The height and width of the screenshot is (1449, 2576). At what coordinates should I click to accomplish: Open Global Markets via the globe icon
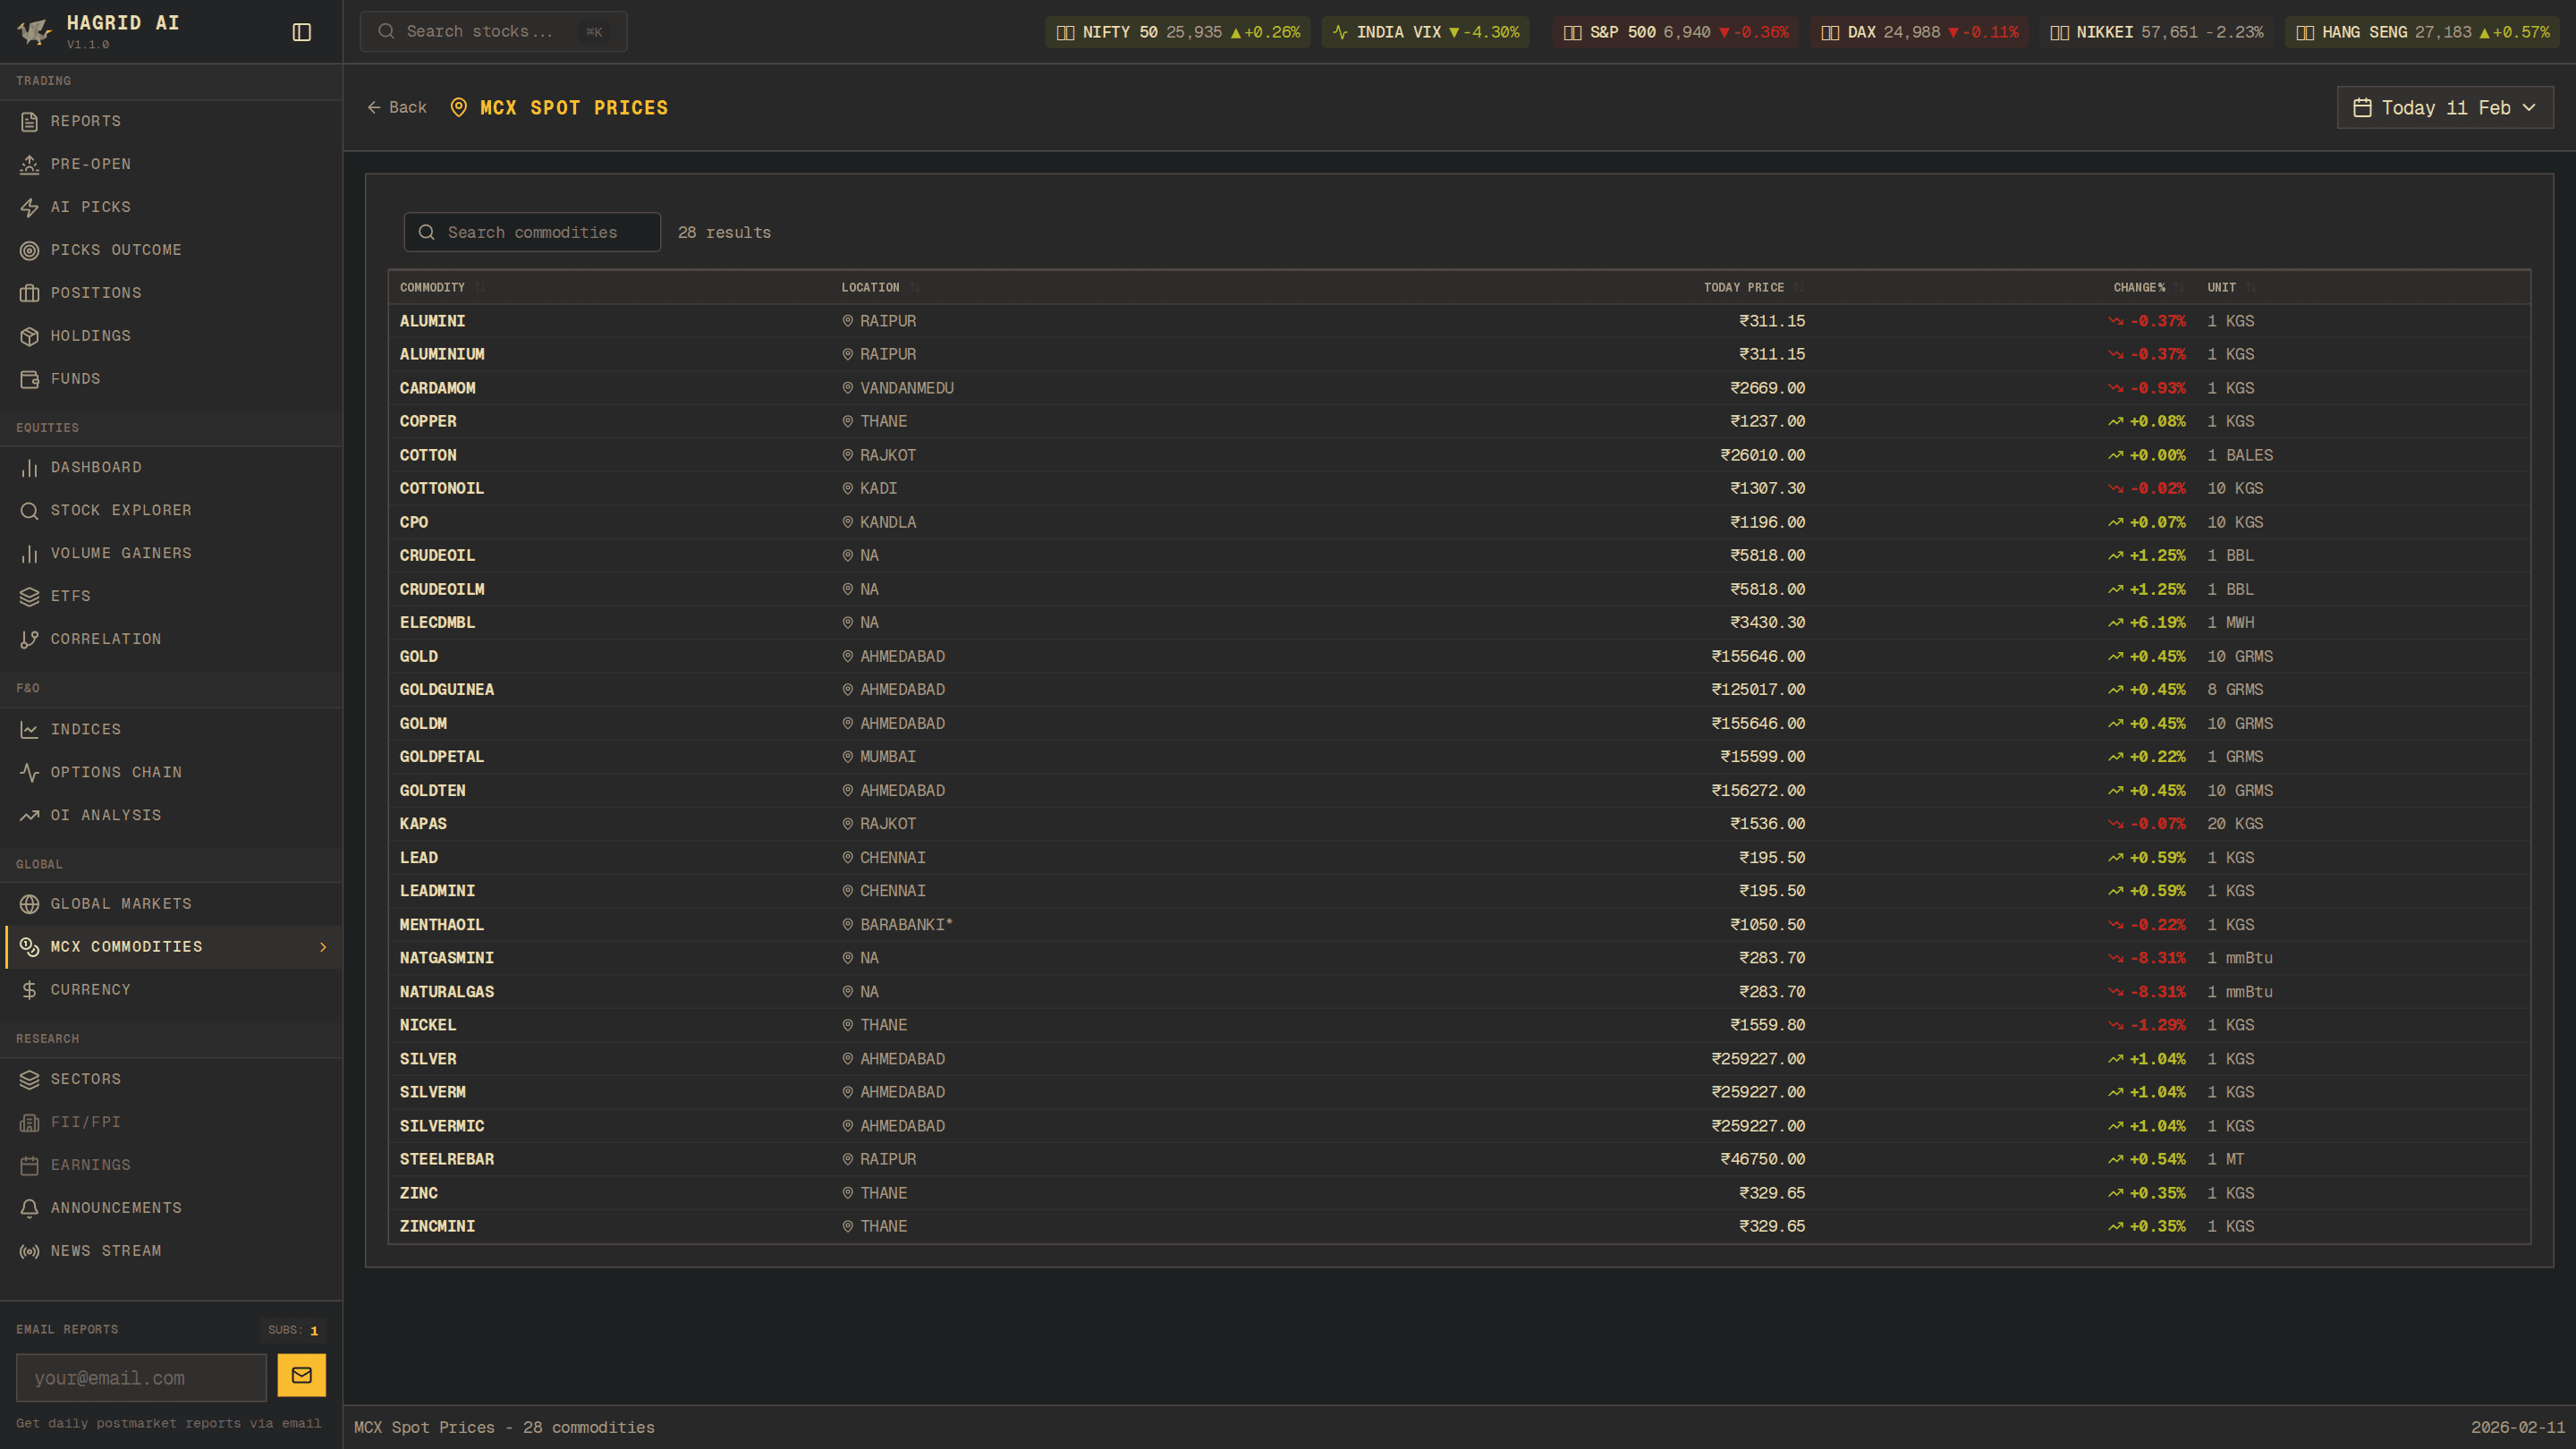coord(29,904)
